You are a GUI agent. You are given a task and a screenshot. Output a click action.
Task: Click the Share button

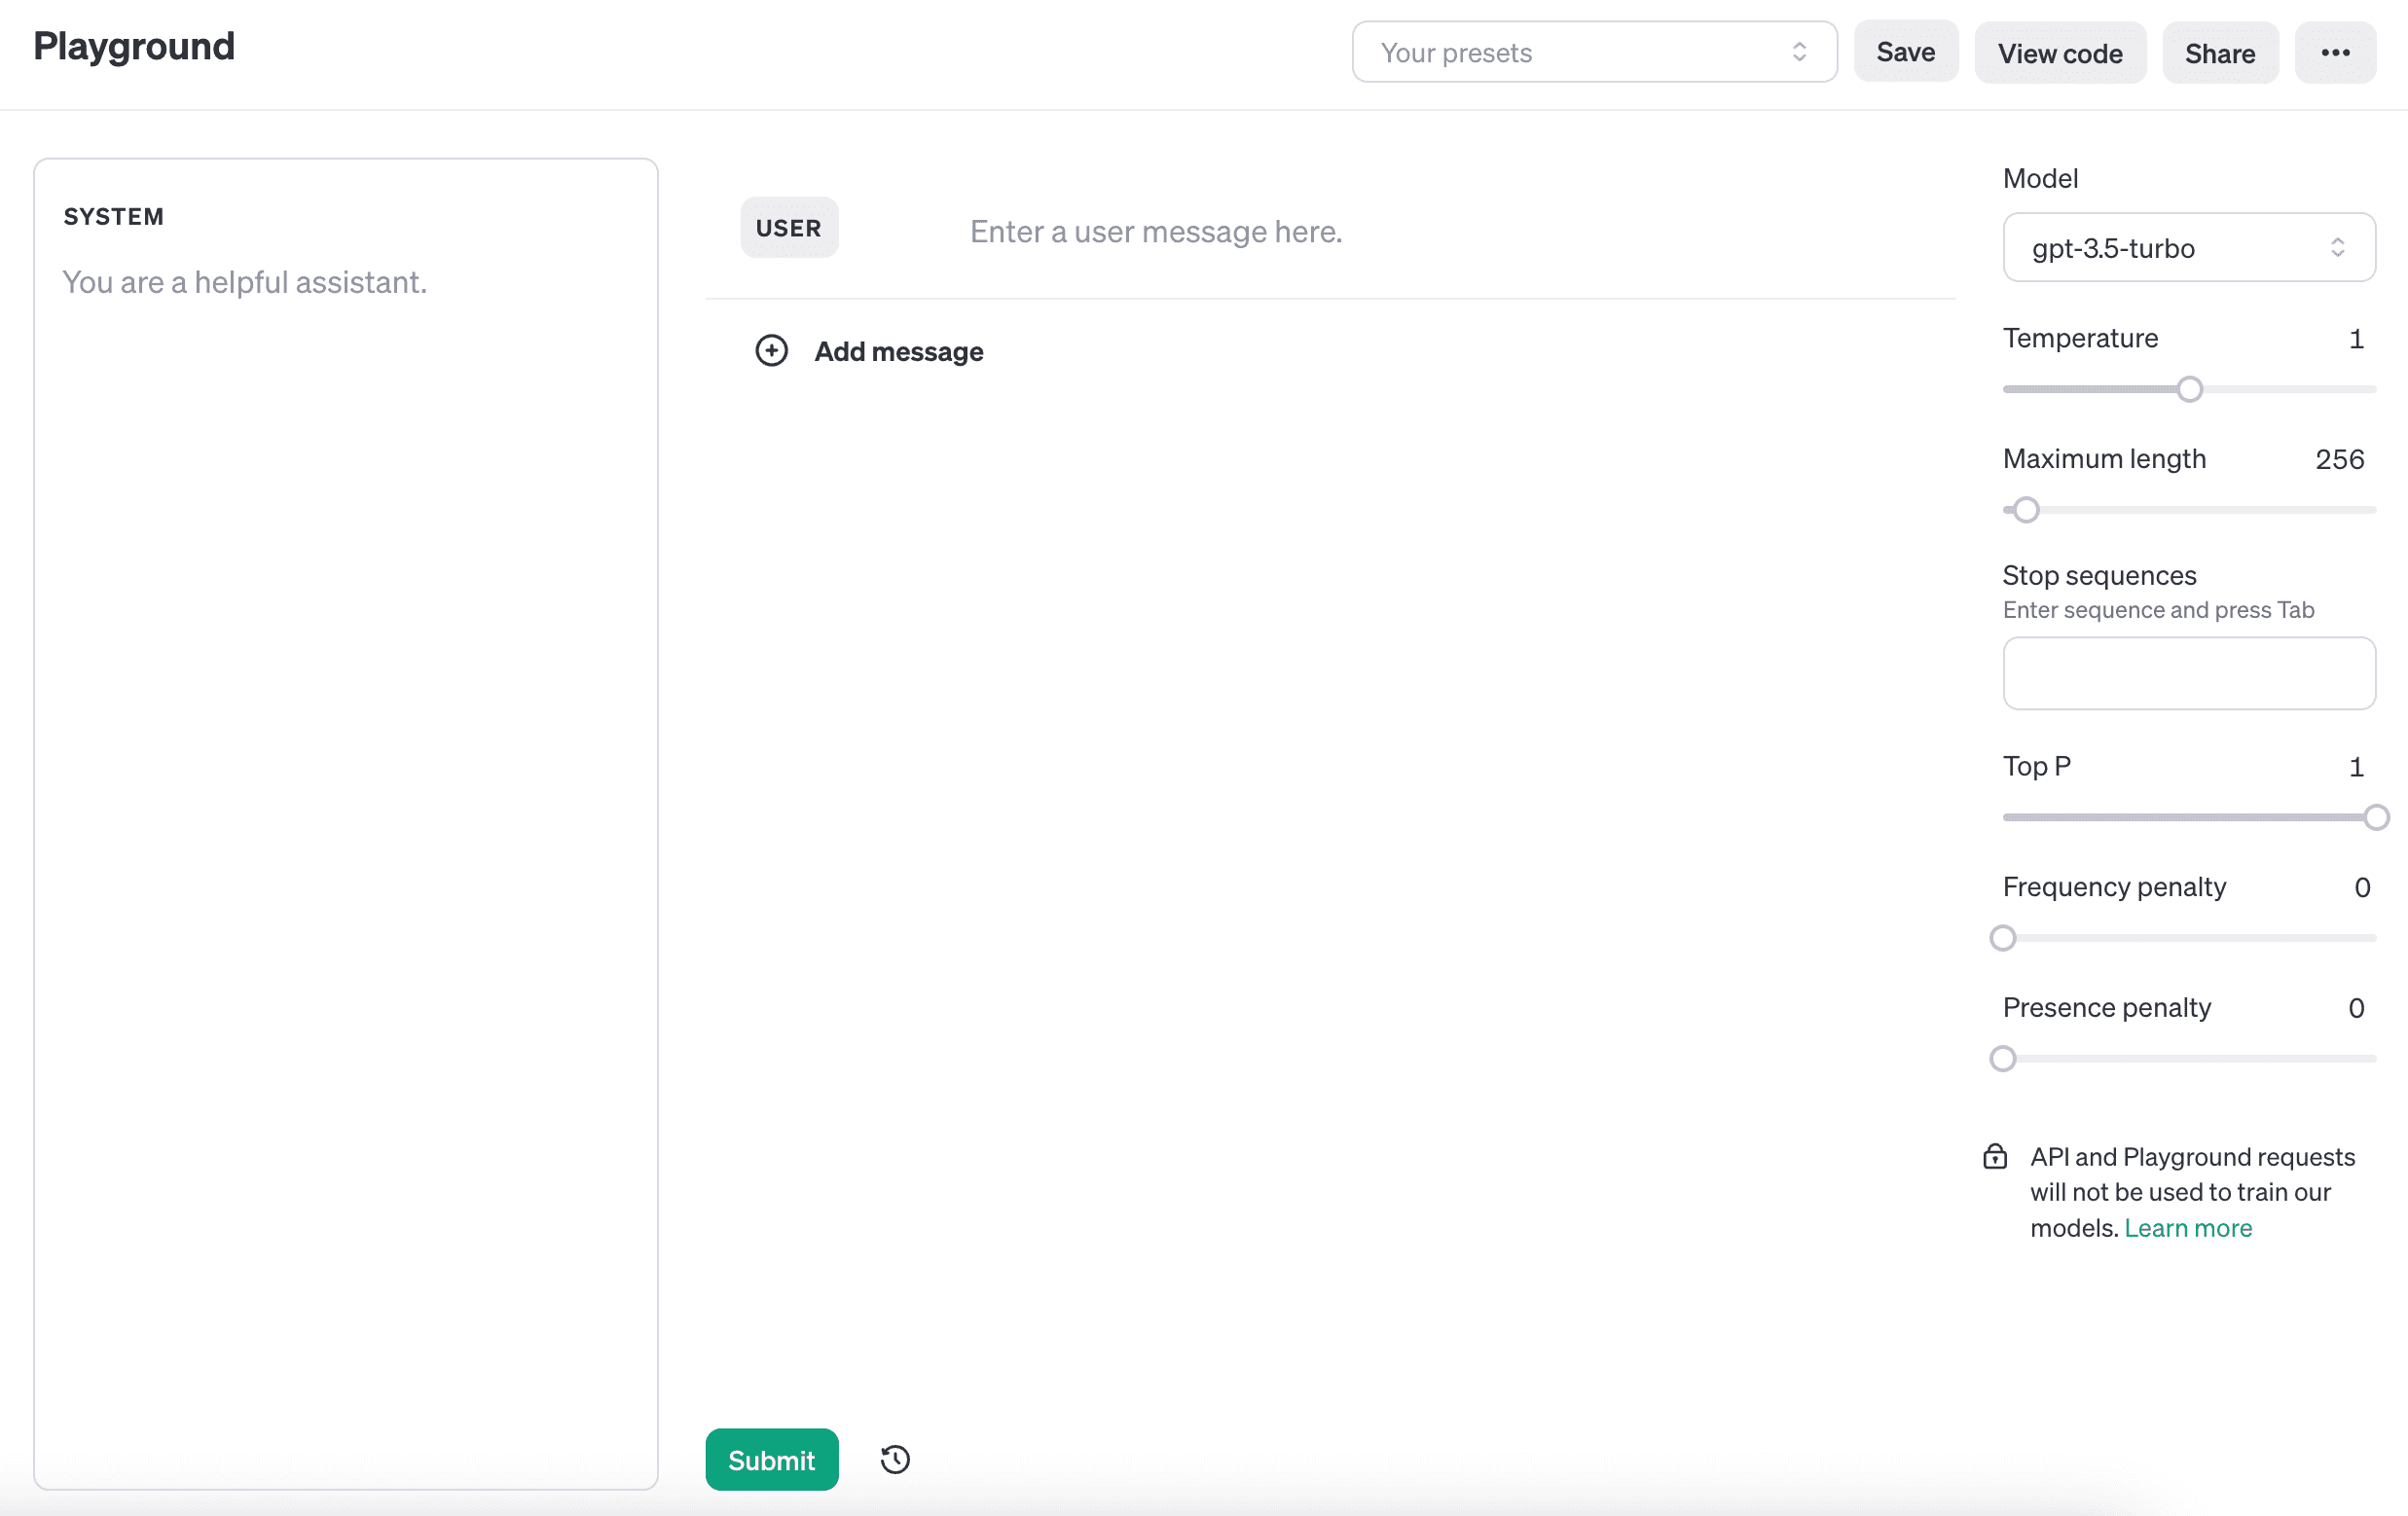[x=2220, y=53]
